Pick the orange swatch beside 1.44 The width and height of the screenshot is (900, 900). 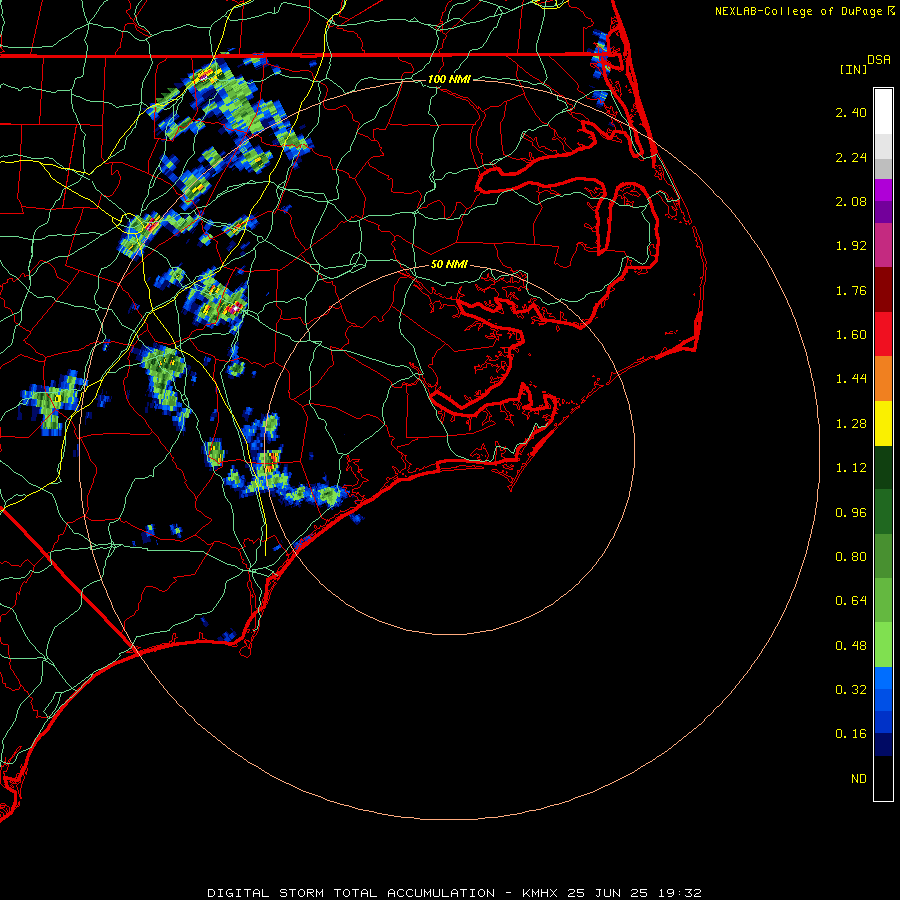click(883, 379)
